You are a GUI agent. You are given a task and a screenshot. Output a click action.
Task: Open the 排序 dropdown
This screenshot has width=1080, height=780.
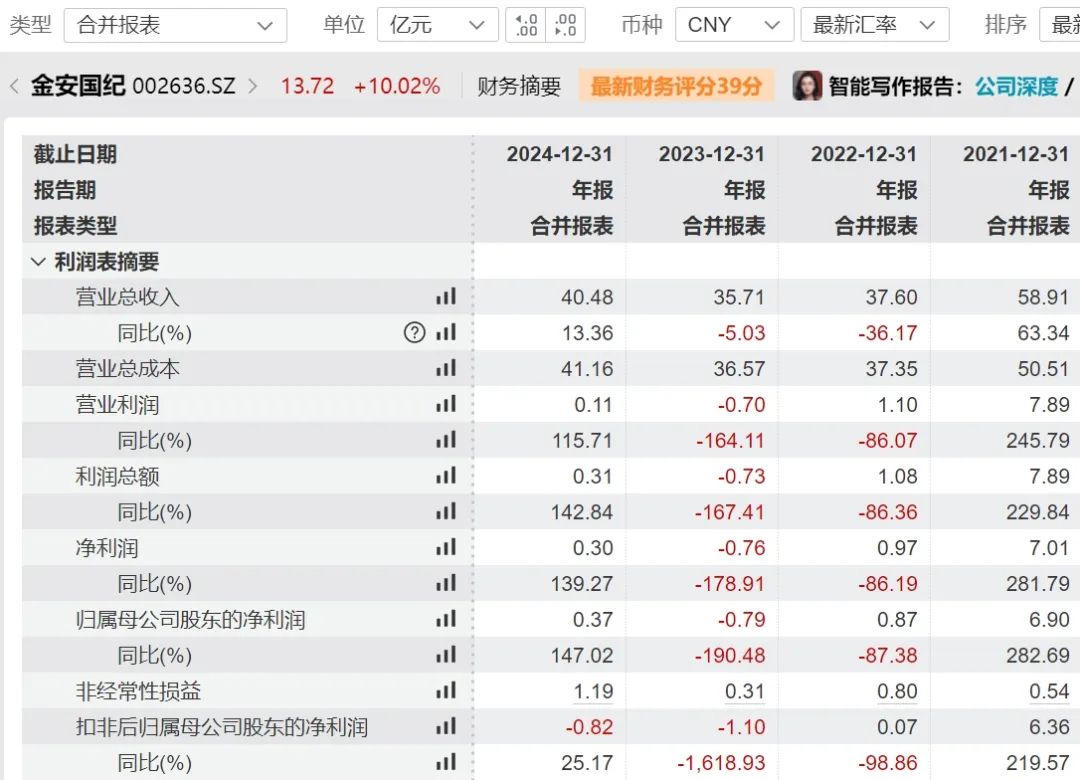[1060, 25]
